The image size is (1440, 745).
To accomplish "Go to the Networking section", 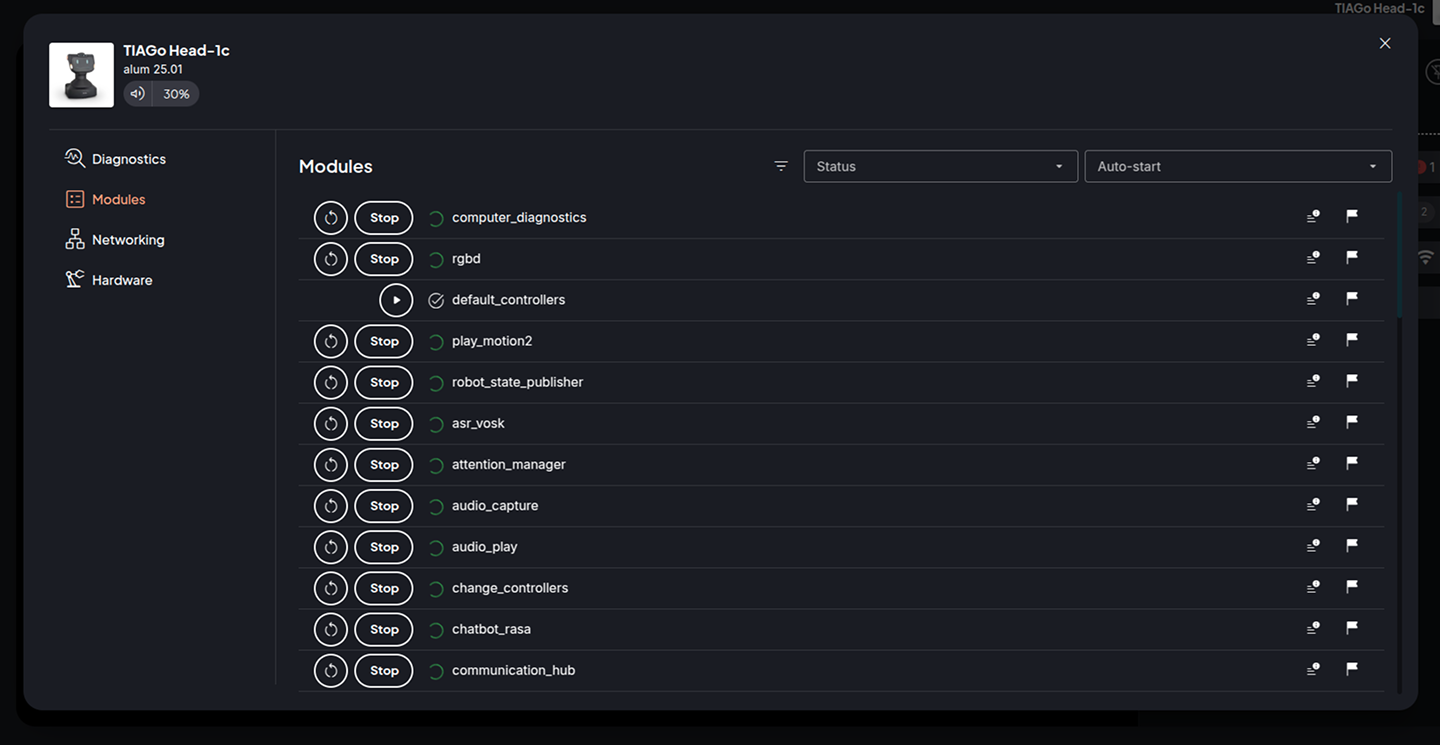I will pyautogui.click(x=114, y=240).
